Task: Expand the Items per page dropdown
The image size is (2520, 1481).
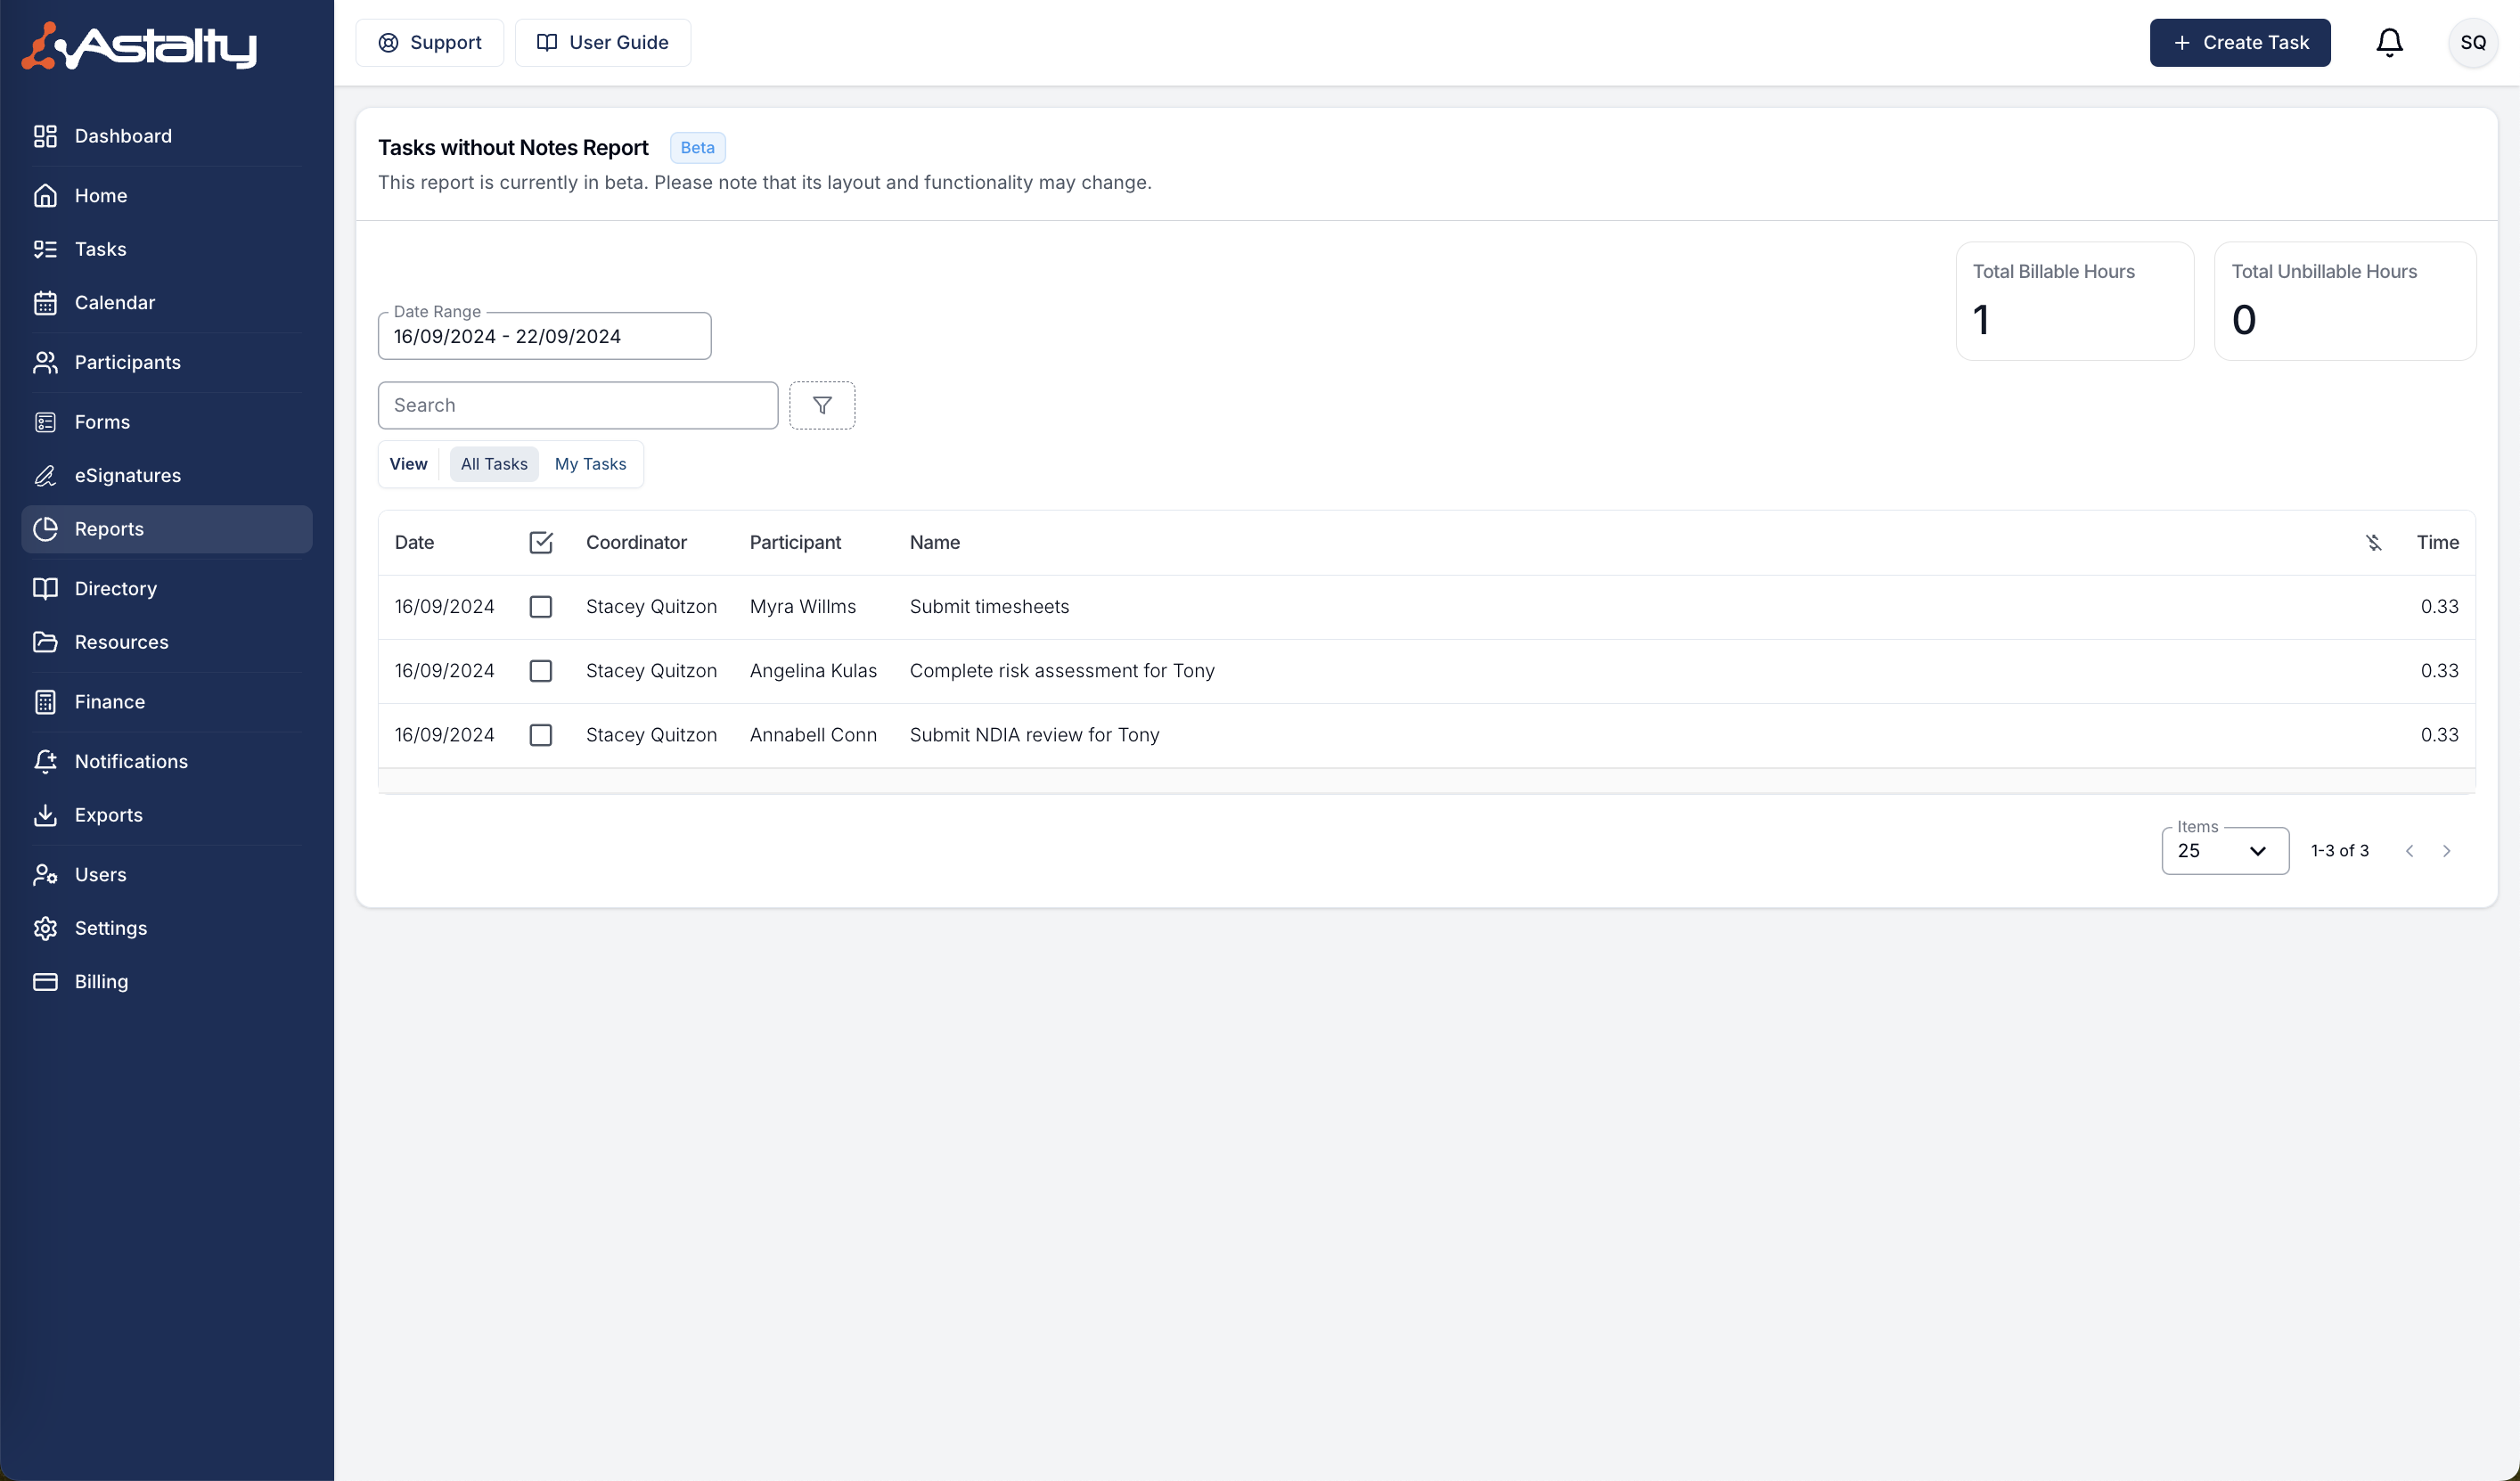Action: (x=2224, y=851)
